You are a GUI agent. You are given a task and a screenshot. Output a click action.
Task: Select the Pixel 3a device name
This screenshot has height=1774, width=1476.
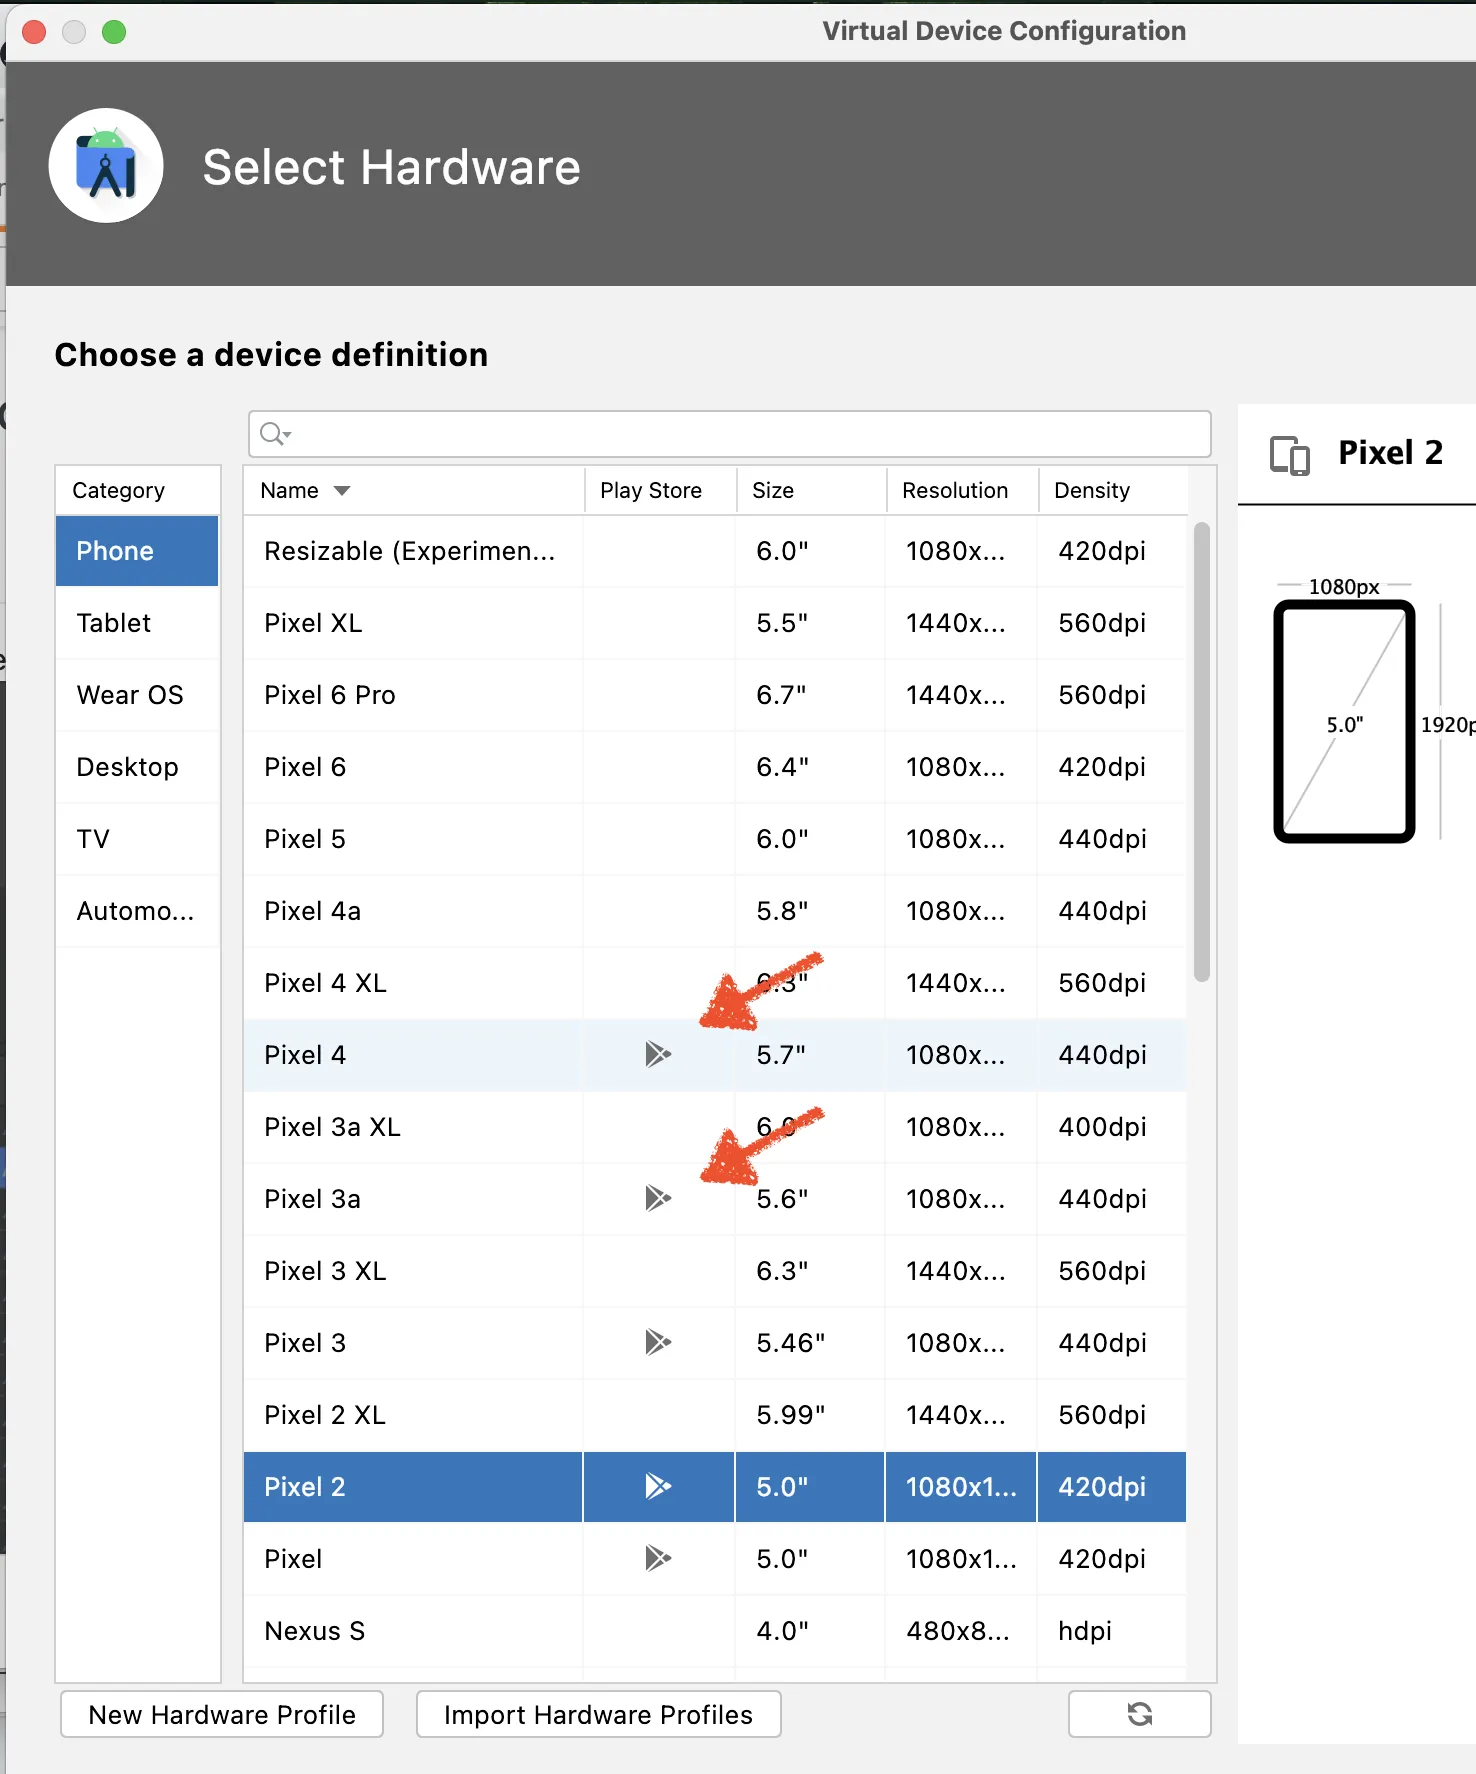tap(312, 1199)
